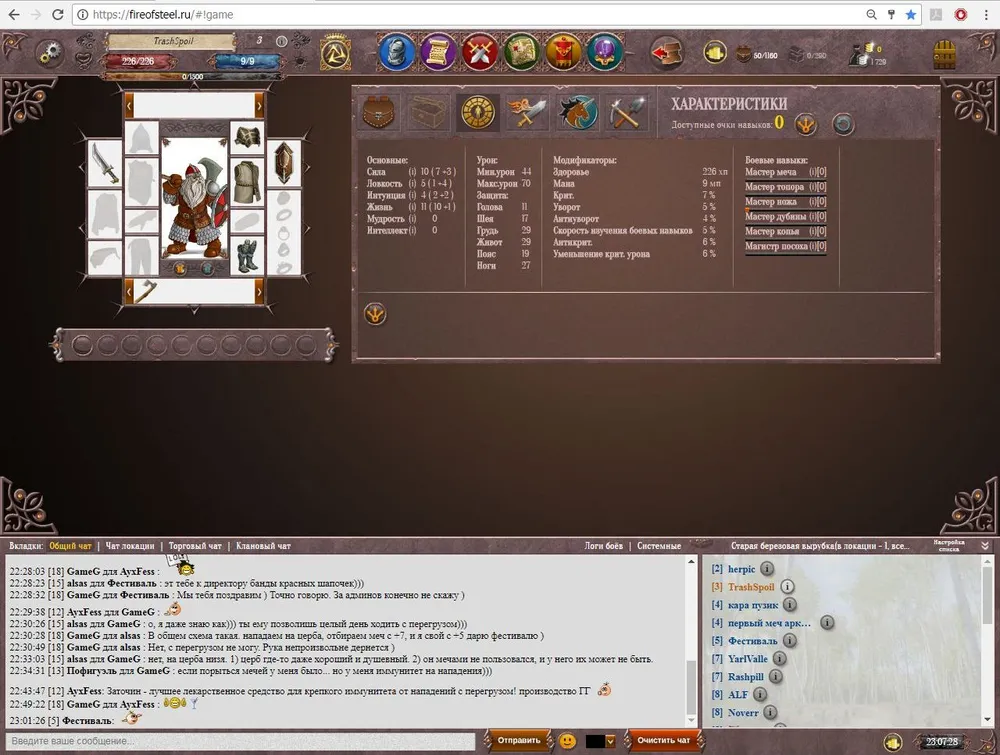Open the pickaxe and shovel professions tab
The width and height of the screenshot is (1000, 755).
click(626, 113)
